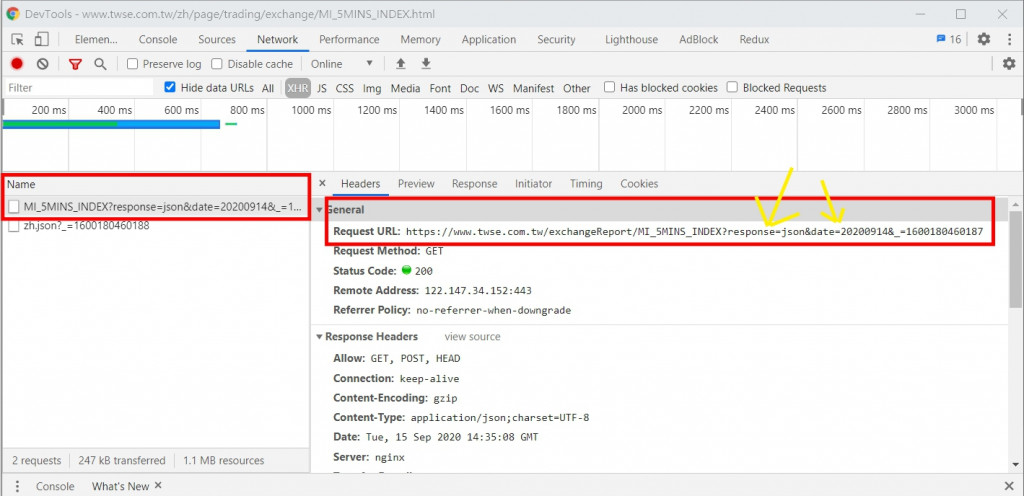Check Has blocked cookies checkbox
The width and height of the screenshot is (1024, 496).
[609, 87]
